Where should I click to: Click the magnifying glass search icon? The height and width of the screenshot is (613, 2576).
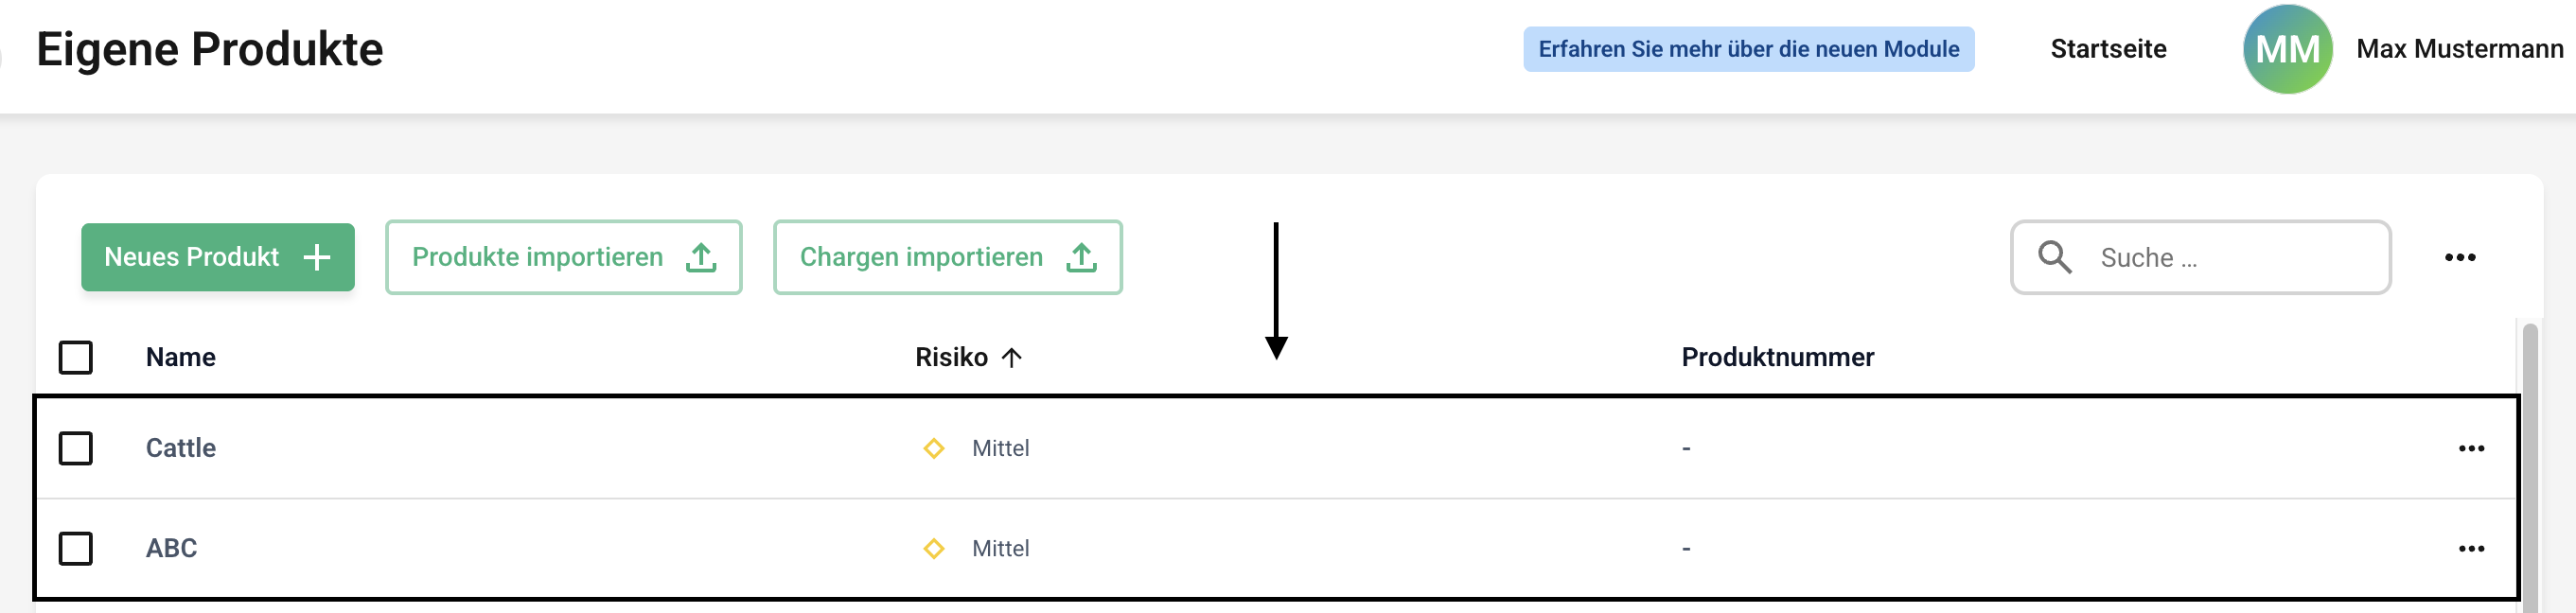pos(2055,257)
